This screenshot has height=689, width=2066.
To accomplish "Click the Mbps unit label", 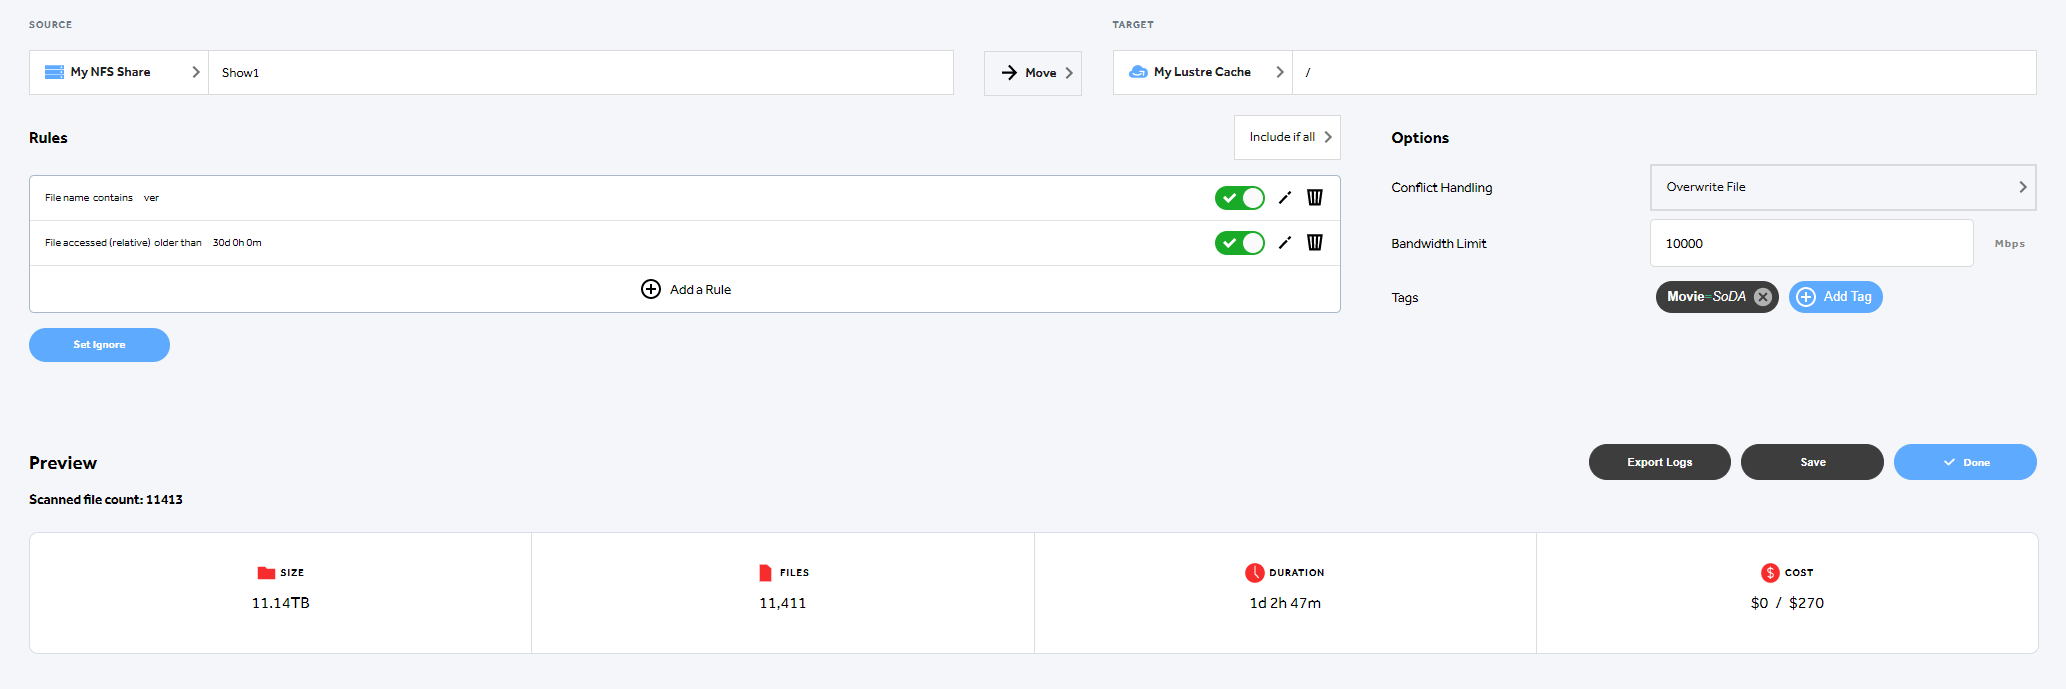I will point(2009,244).
